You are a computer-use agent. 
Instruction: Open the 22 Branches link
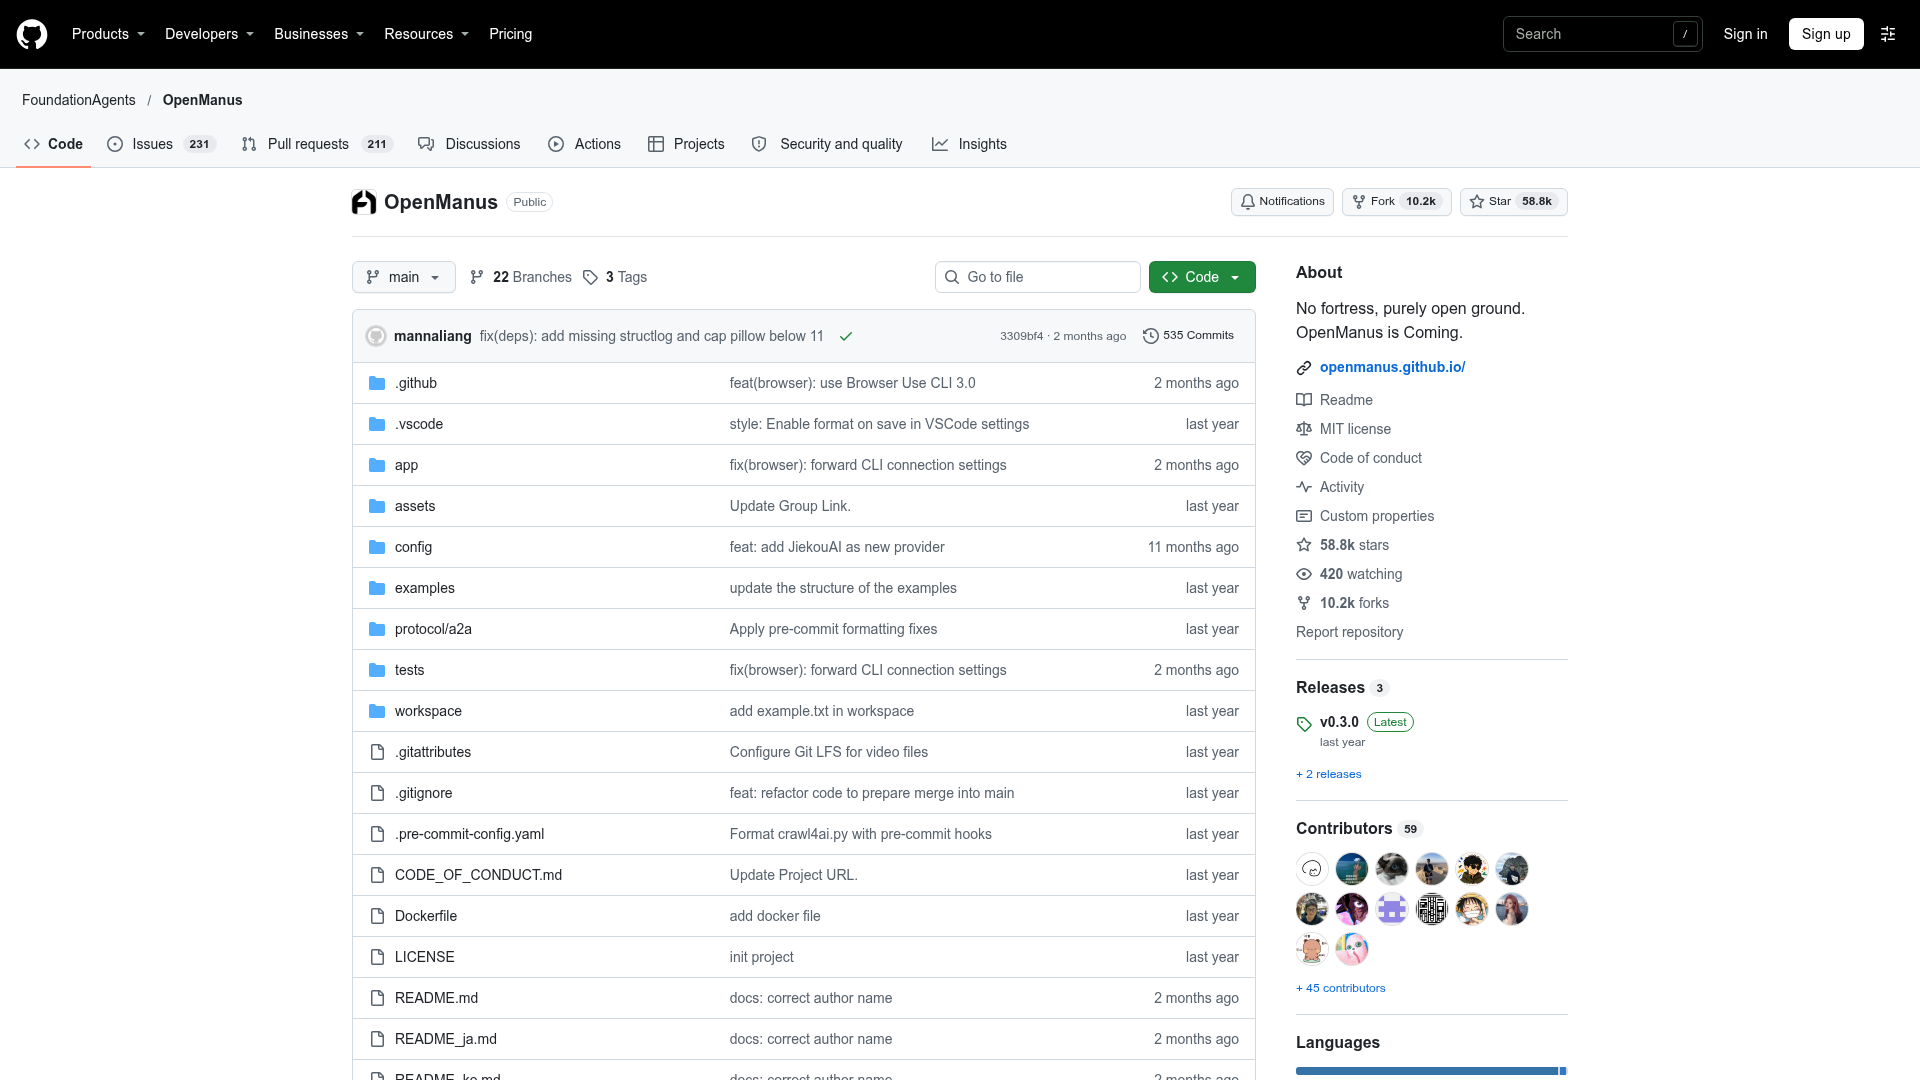point(521,277)
